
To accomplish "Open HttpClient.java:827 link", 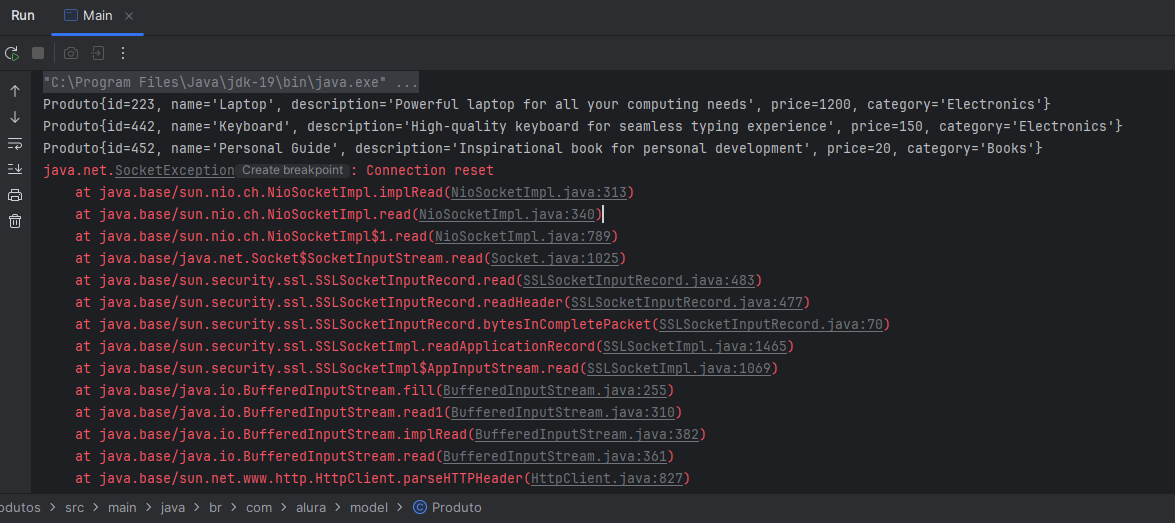I will (607, 478).
